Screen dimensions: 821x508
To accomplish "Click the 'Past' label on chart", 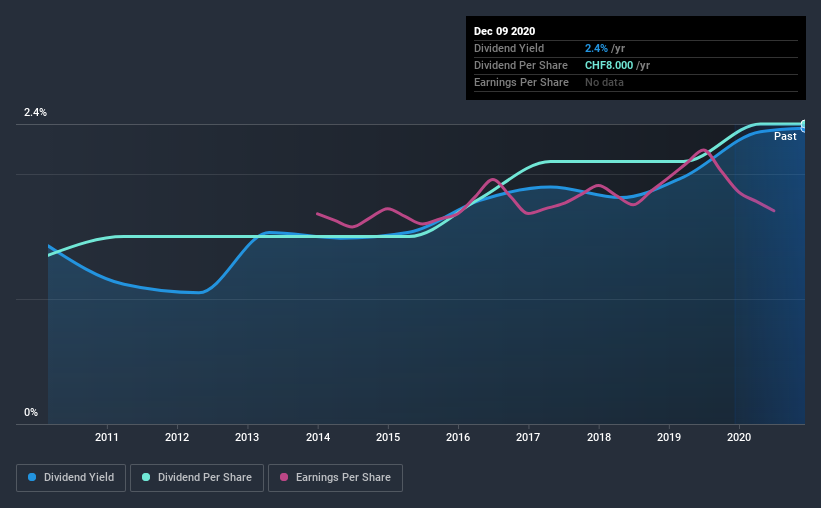I will click(x=785, y=137).
